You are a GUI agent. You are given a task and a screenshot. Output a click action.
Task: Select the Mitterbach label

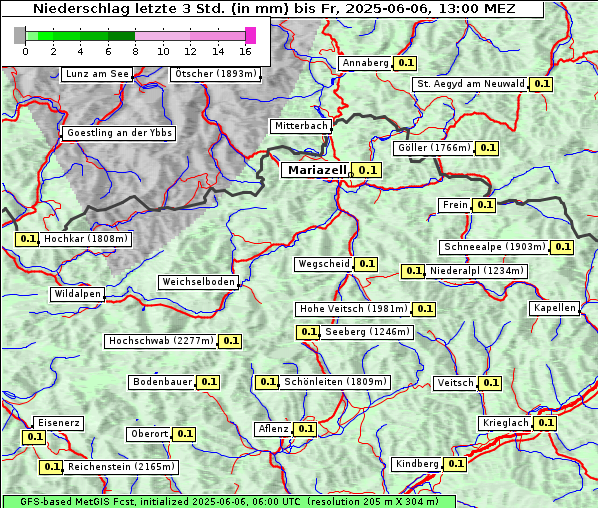coord(301,126)
